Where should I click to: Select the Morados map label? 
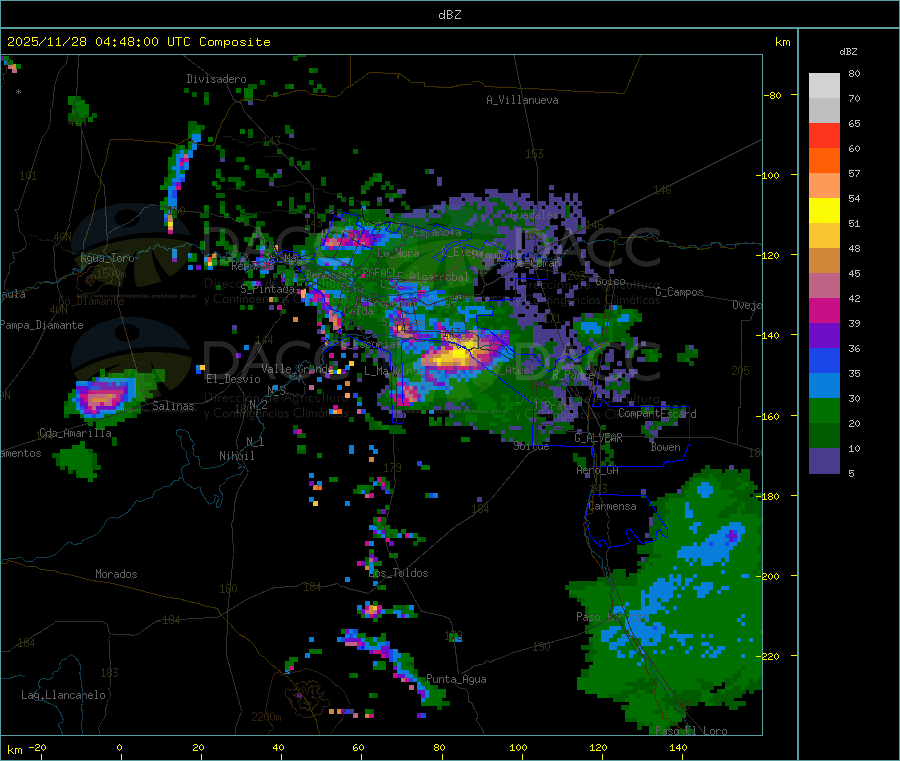pos(116,574)
